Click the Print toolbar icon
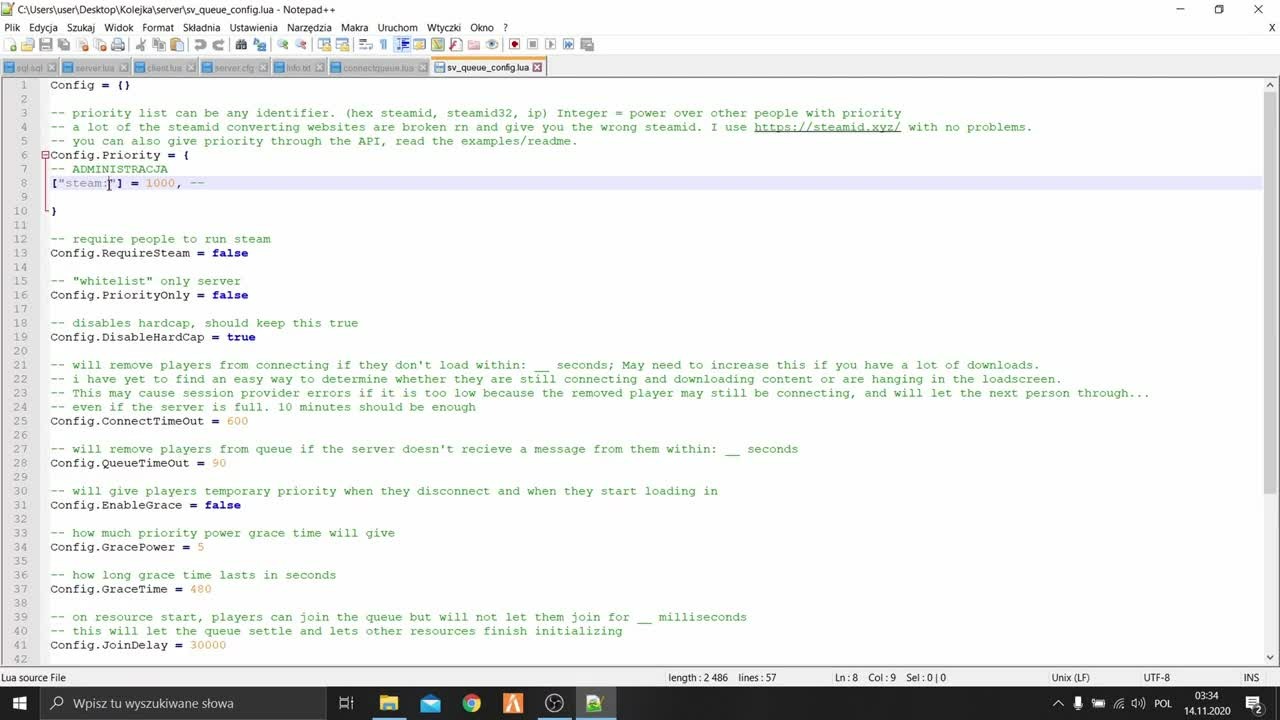The height and width of the screenshot is (720, 1280). coord(118,44)
